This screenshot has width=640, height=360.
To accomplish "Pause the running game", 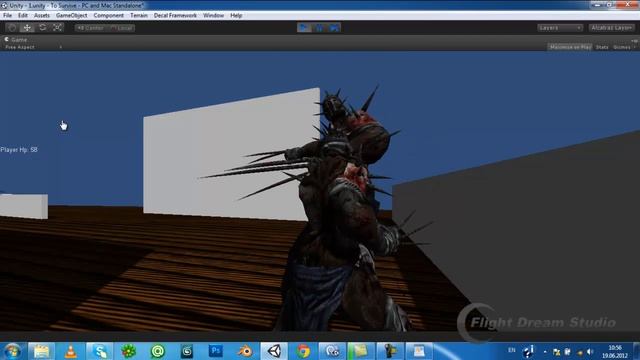I will coord(319,28).
